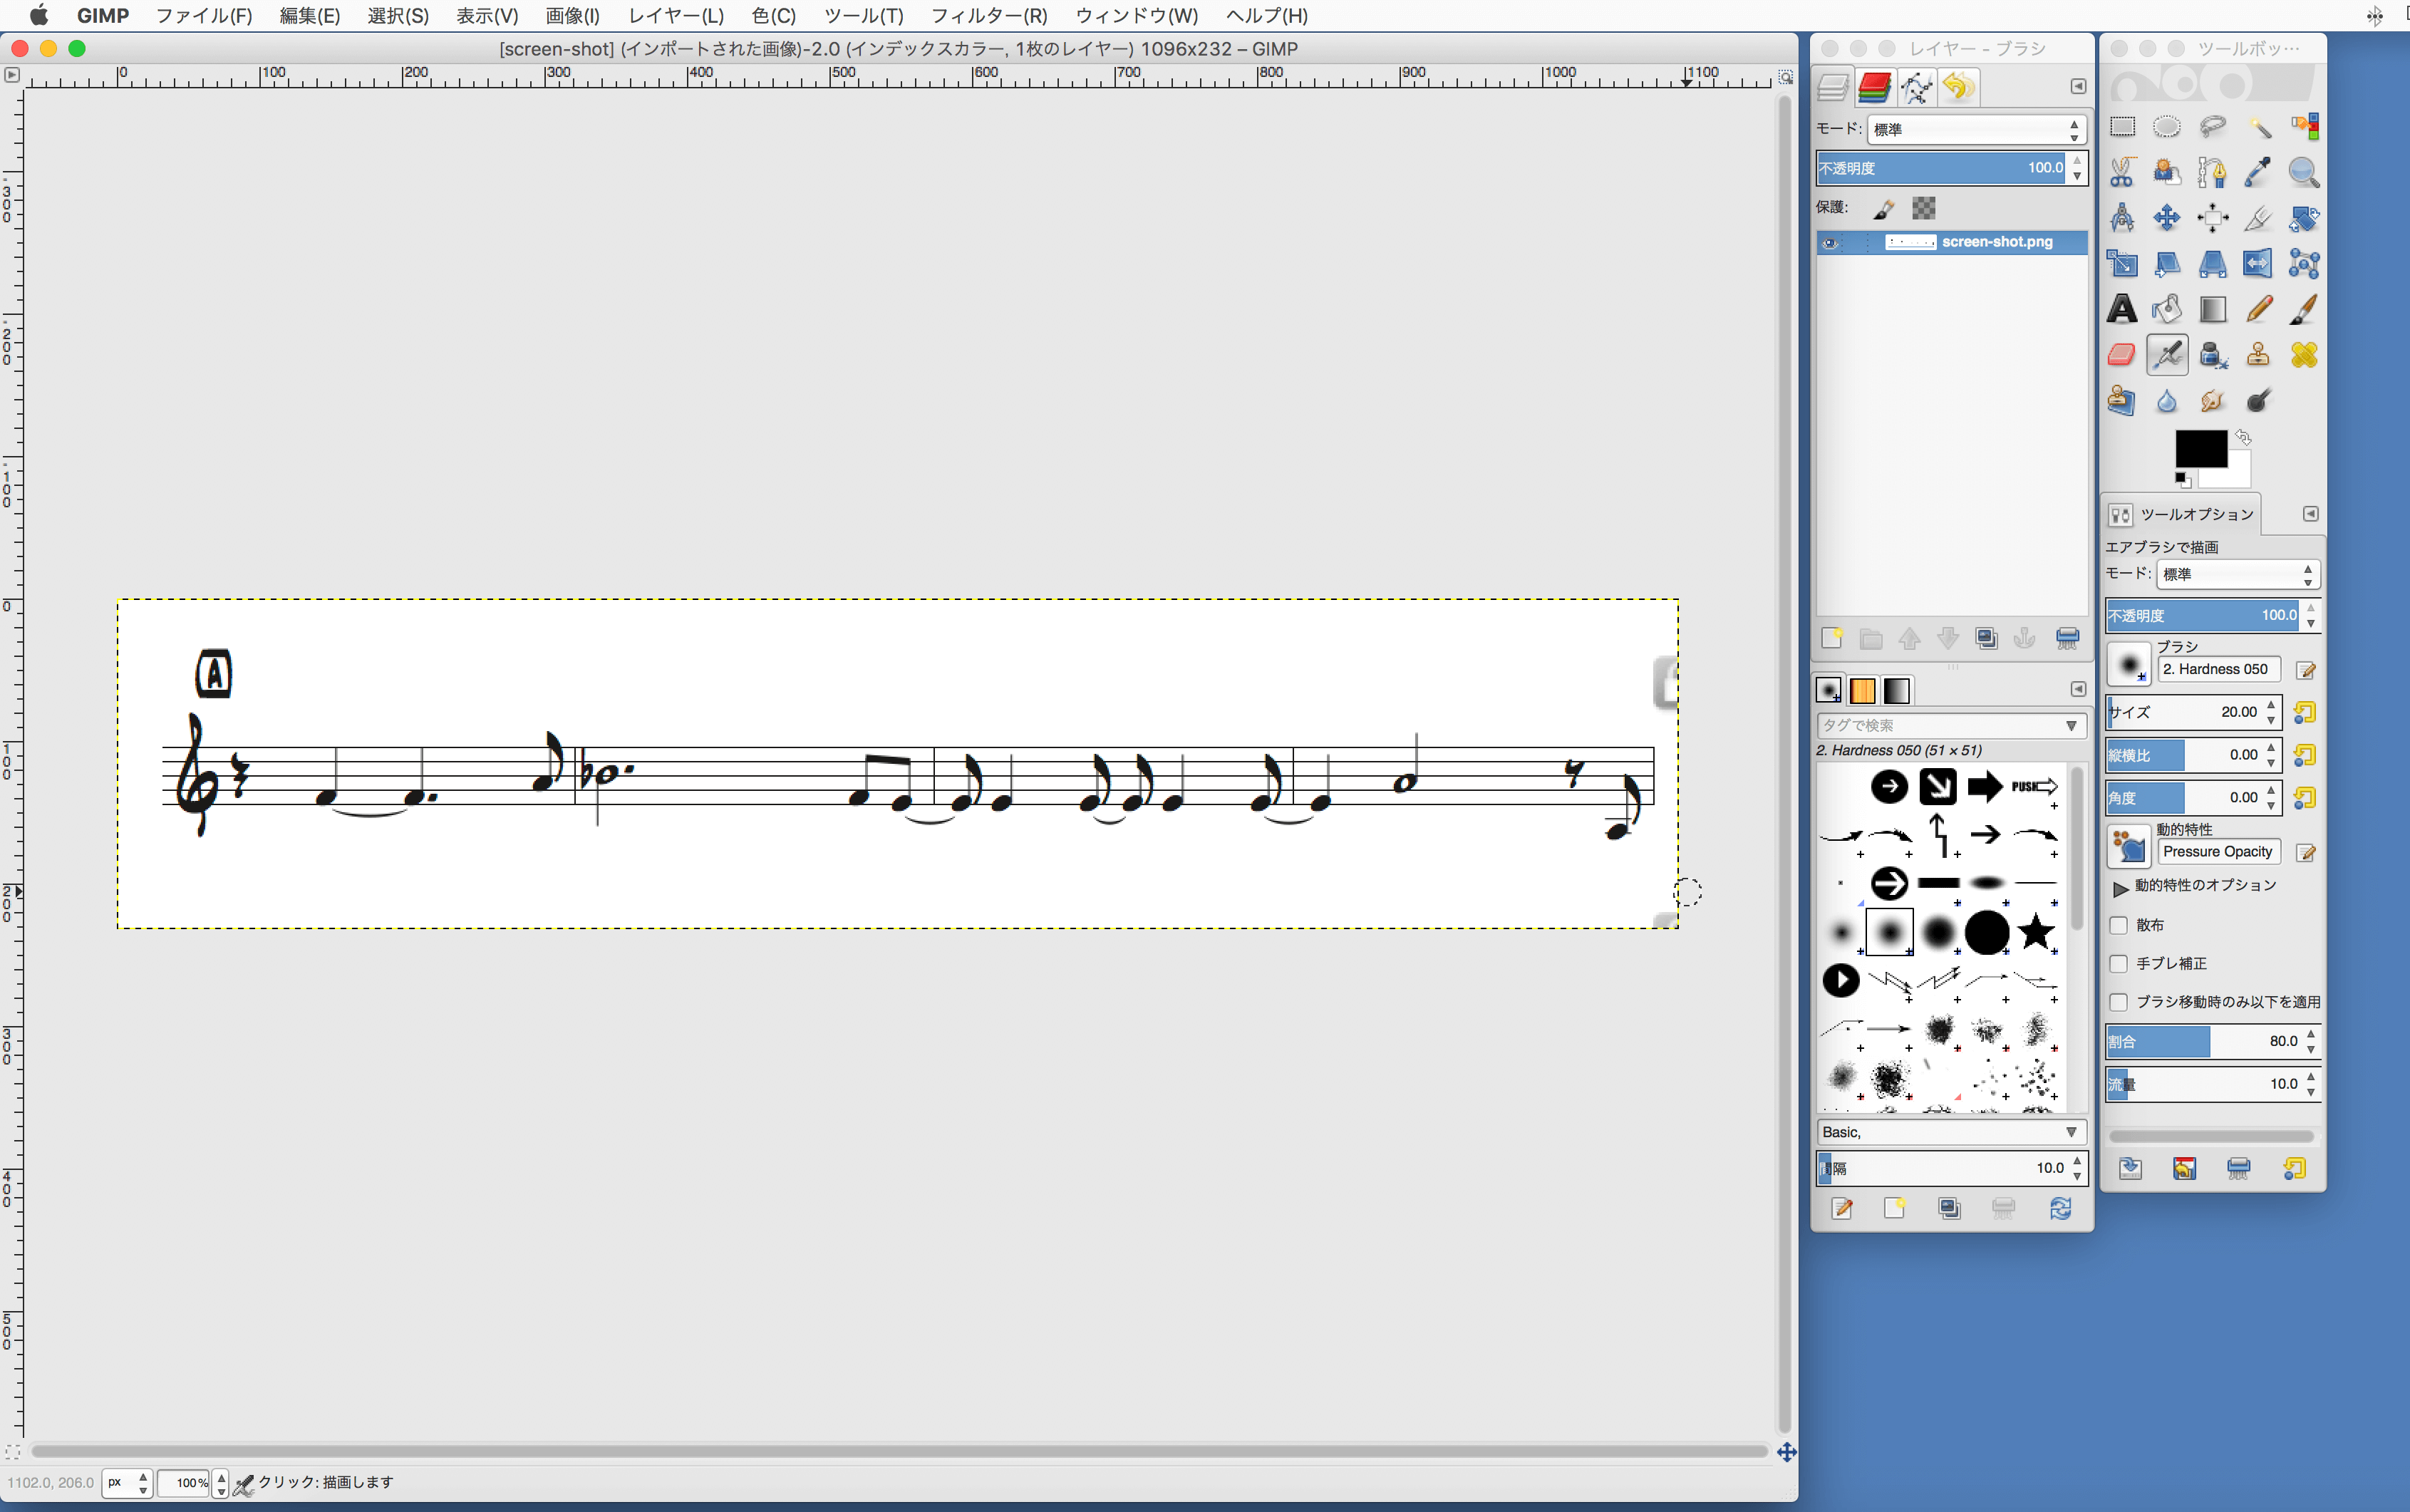
Task: Click the black foreground color swatch
Action: pos(2200,449)
